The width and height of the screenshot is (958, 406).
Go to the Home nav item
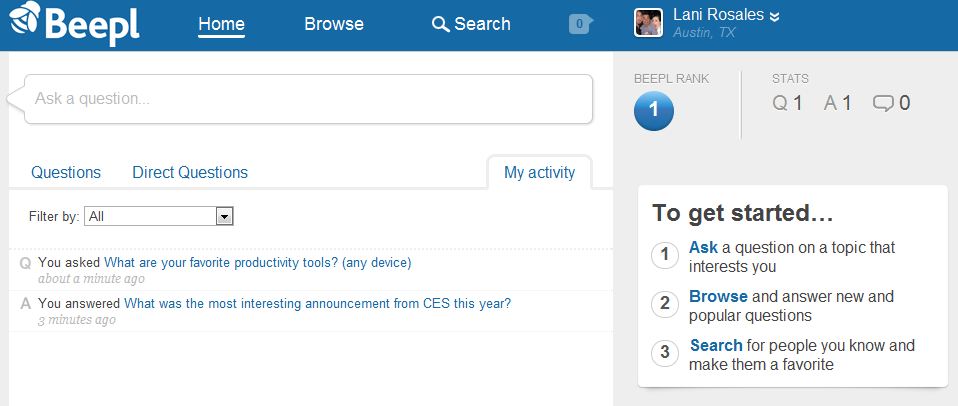pyautogui.click(x=222, y=24)
